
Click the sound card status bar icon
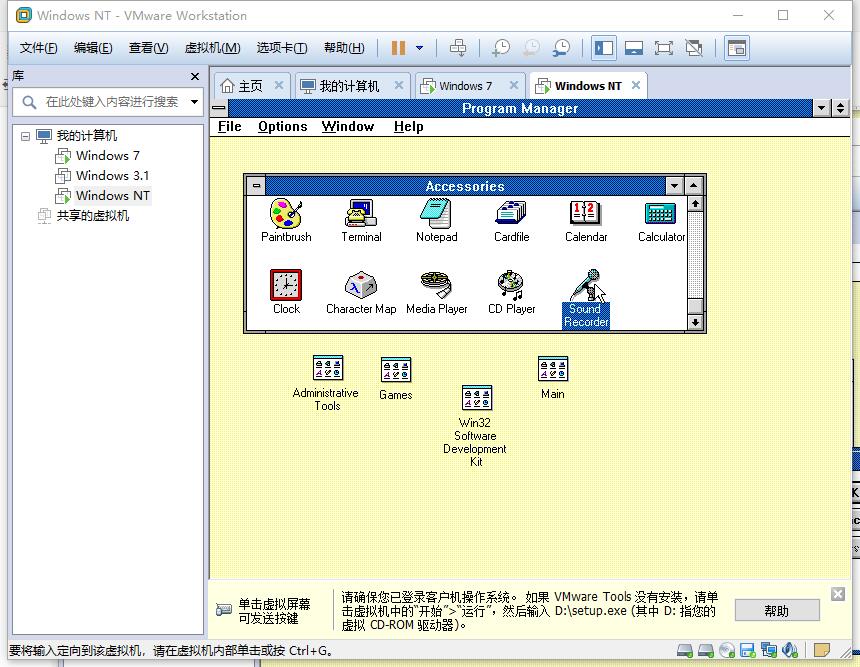coord(790,651)
